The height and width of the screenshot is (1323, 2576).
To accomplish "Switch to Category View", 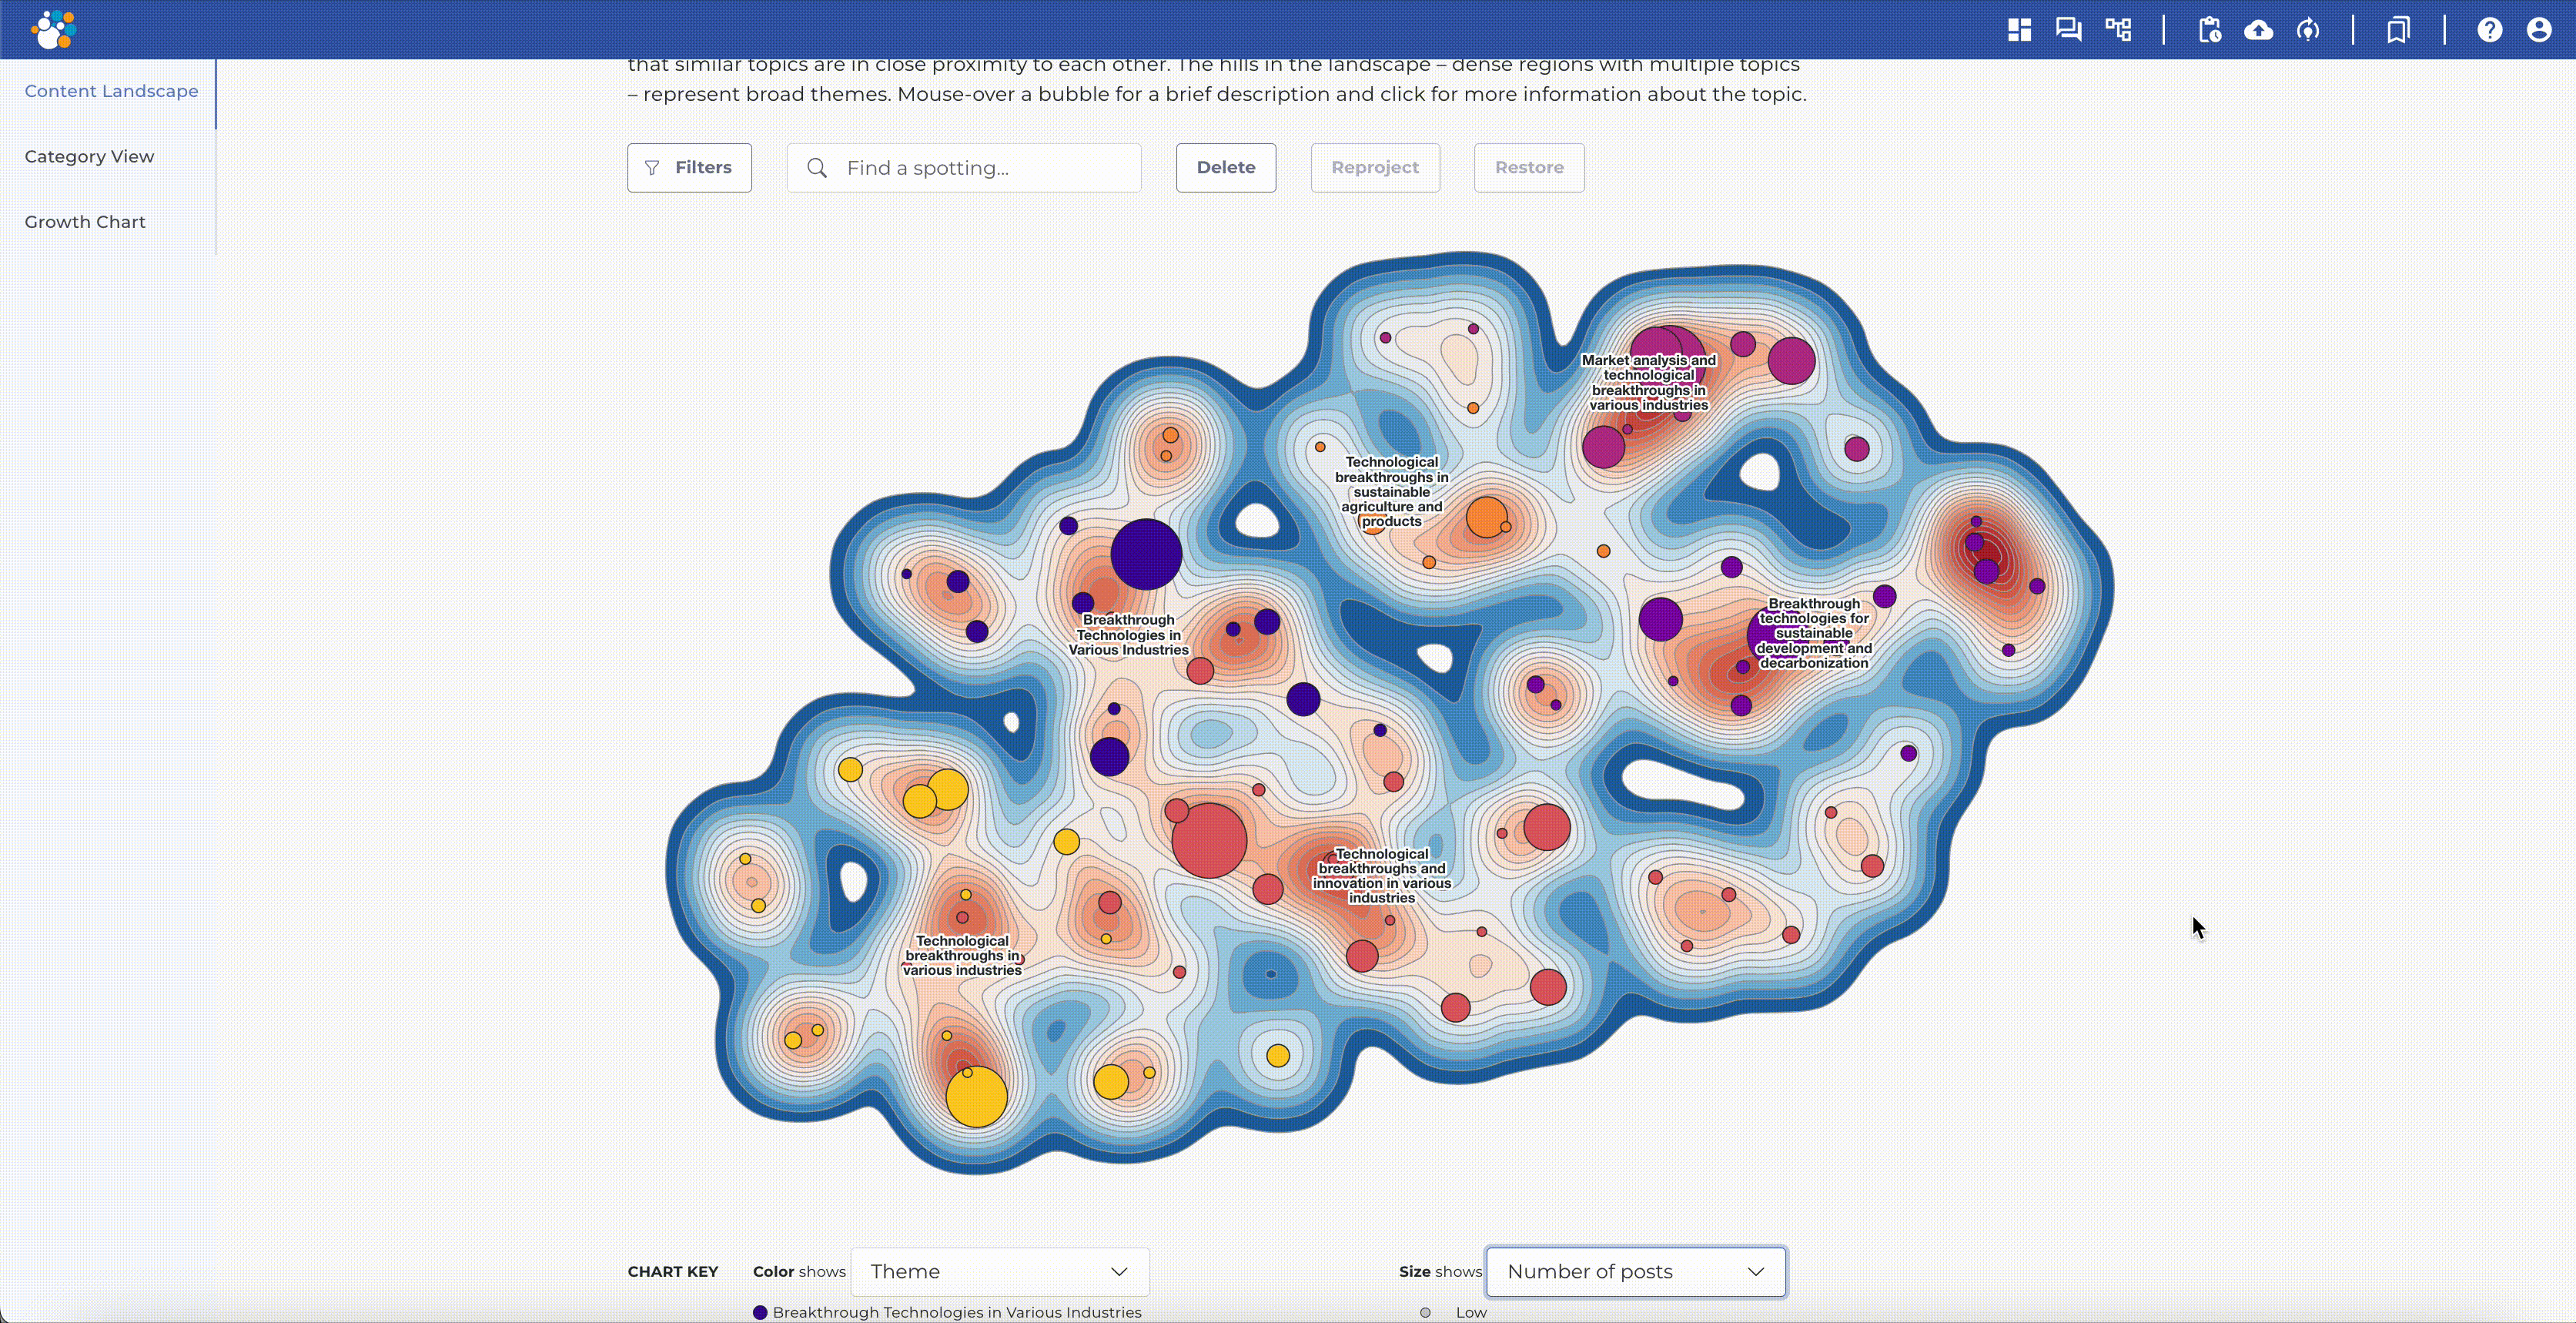I will click(89, 156).
